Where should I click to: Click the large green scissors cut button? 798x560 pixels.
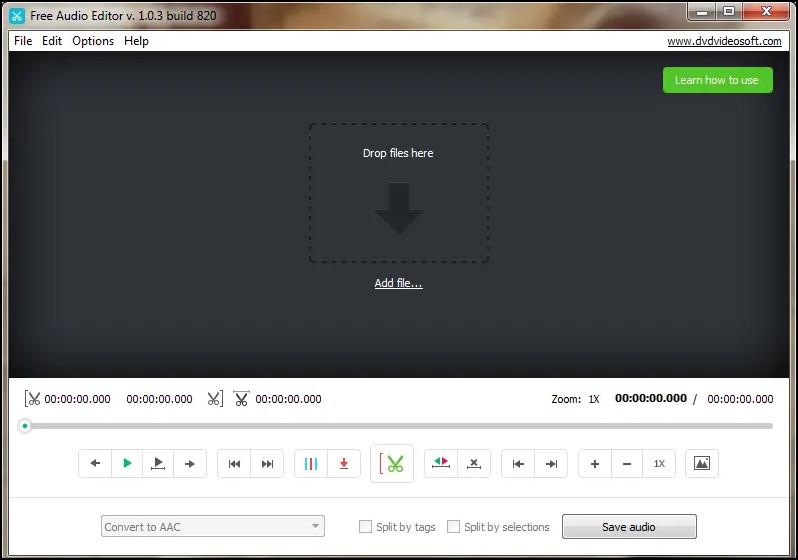(392, 463)
